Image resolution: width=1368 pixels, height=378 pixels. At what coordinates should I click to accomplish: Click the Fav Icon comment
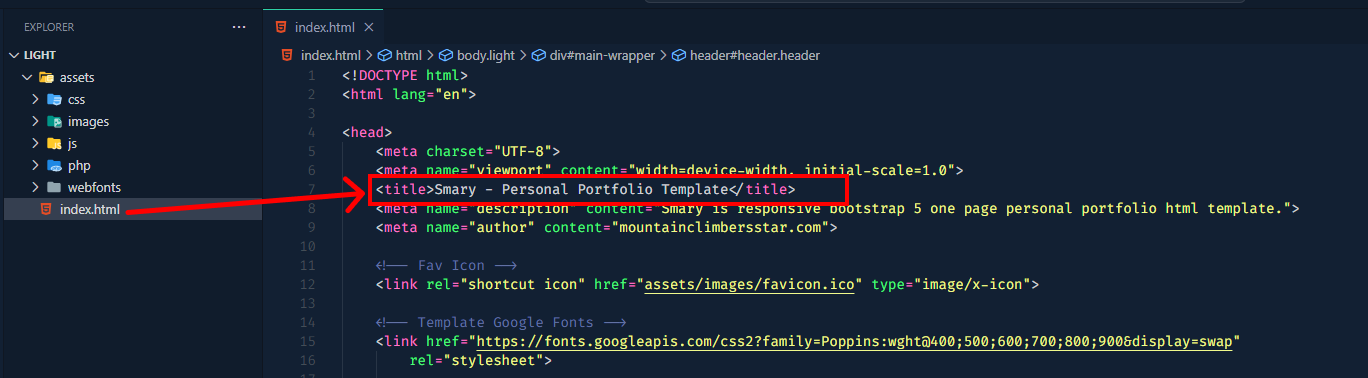tap(446, 265)
